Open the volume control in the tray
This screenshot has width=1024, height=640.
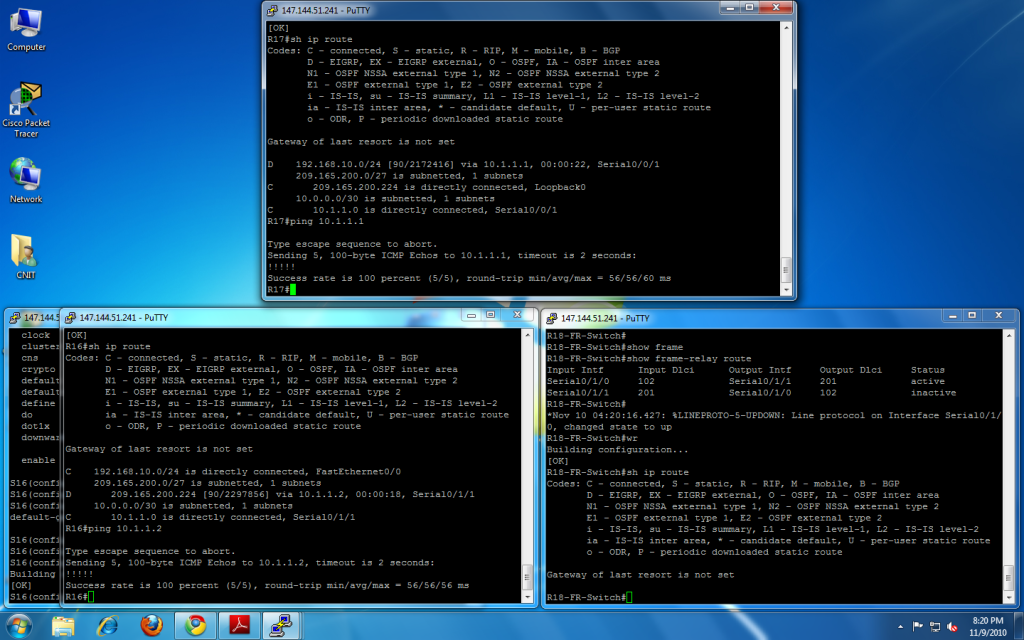[x=954, y=626]
